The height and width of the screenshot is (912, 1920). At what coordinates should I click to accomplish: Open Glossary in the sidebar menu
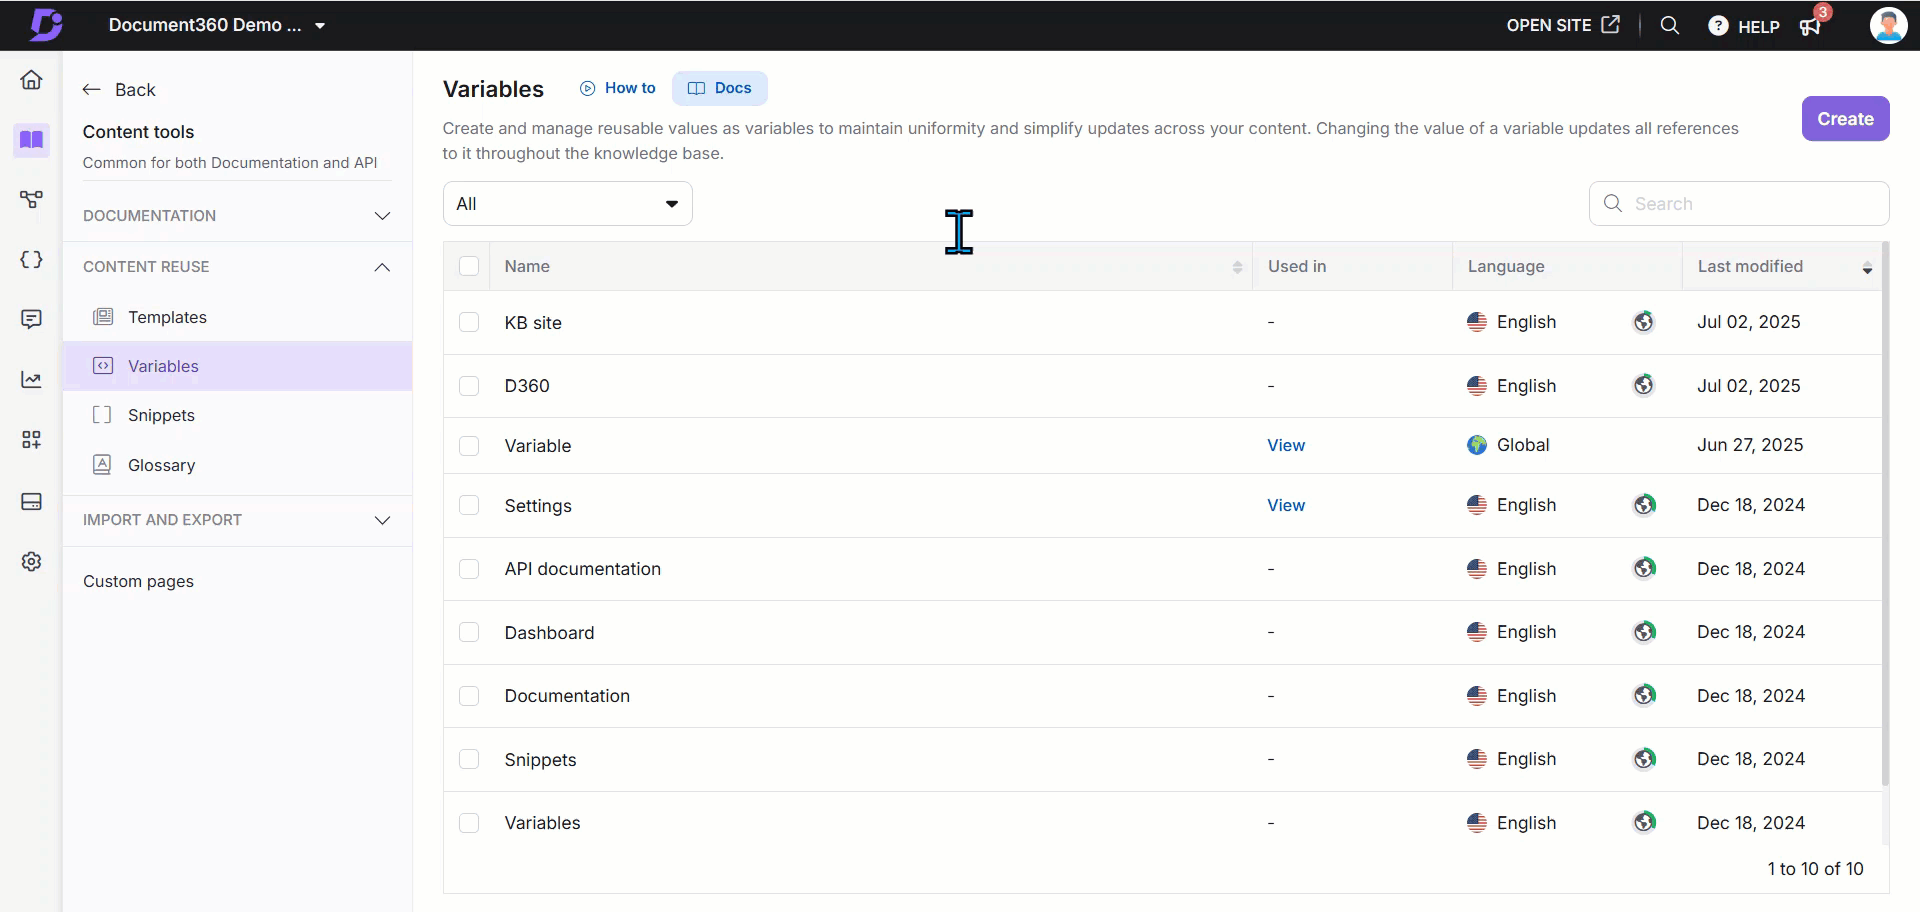(237, 465)
